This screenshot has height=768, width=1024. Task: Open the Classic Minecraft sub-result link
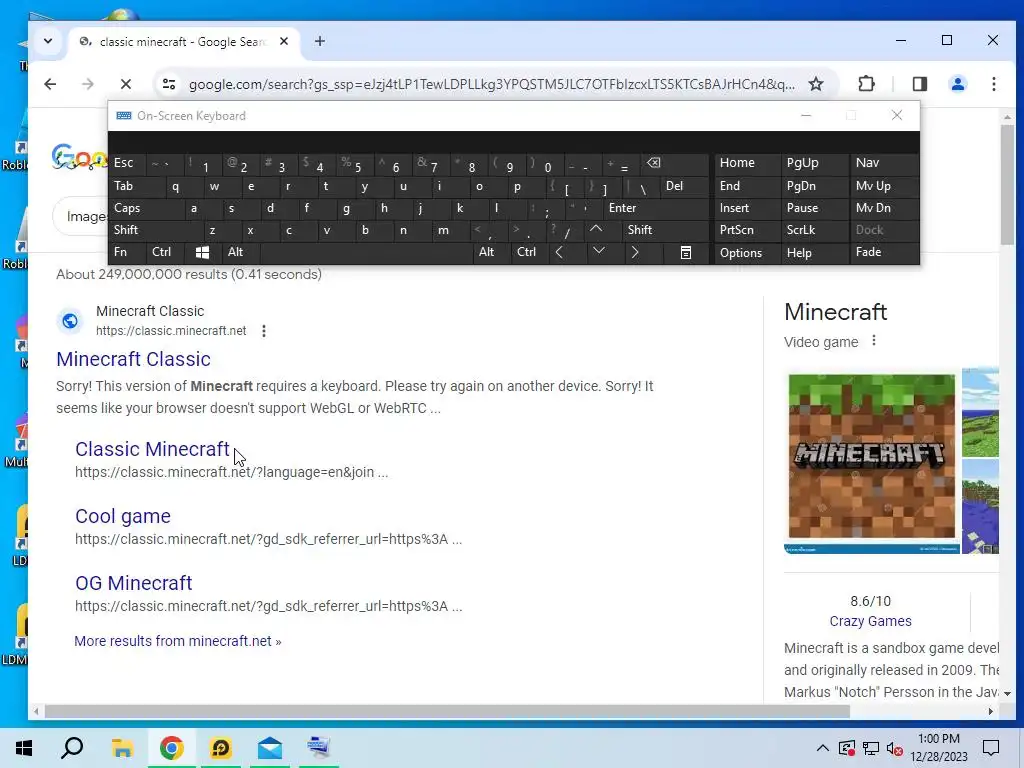coord(152,449)
